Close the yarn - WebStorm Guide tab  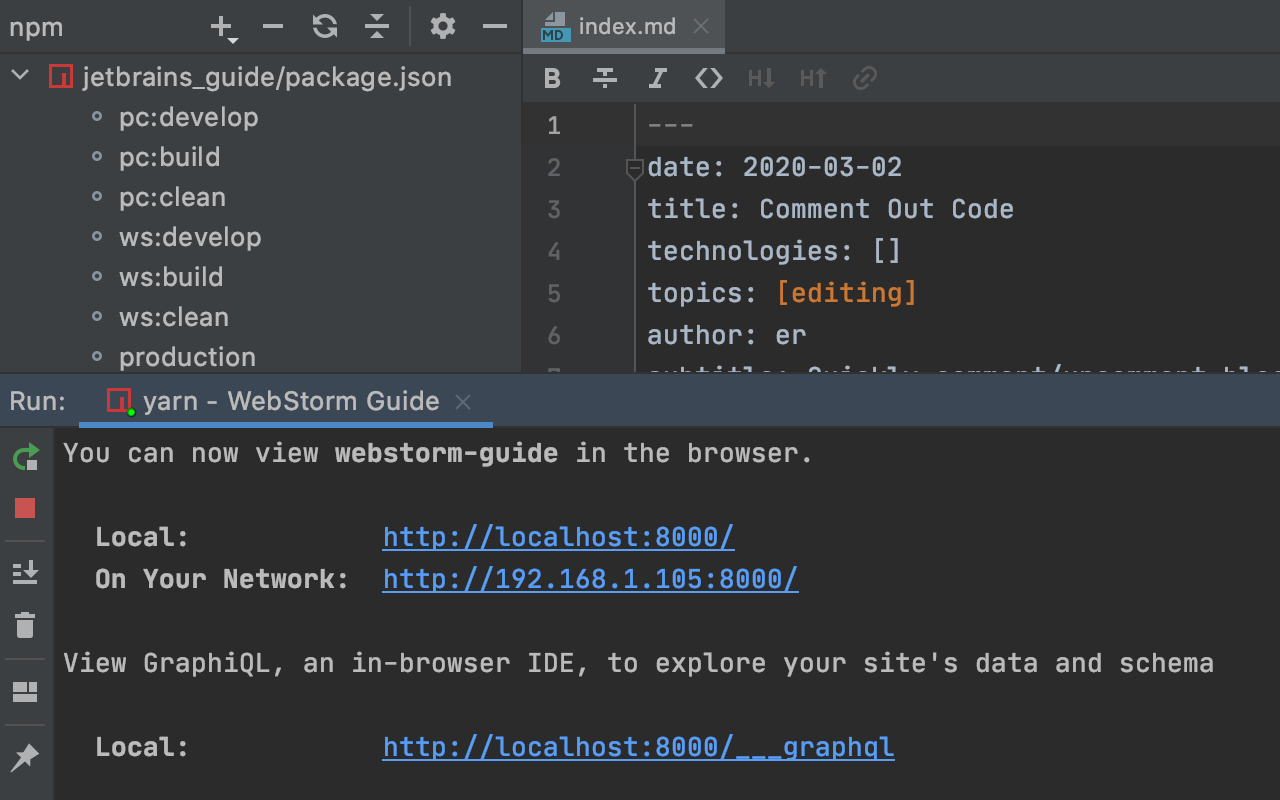463,402
